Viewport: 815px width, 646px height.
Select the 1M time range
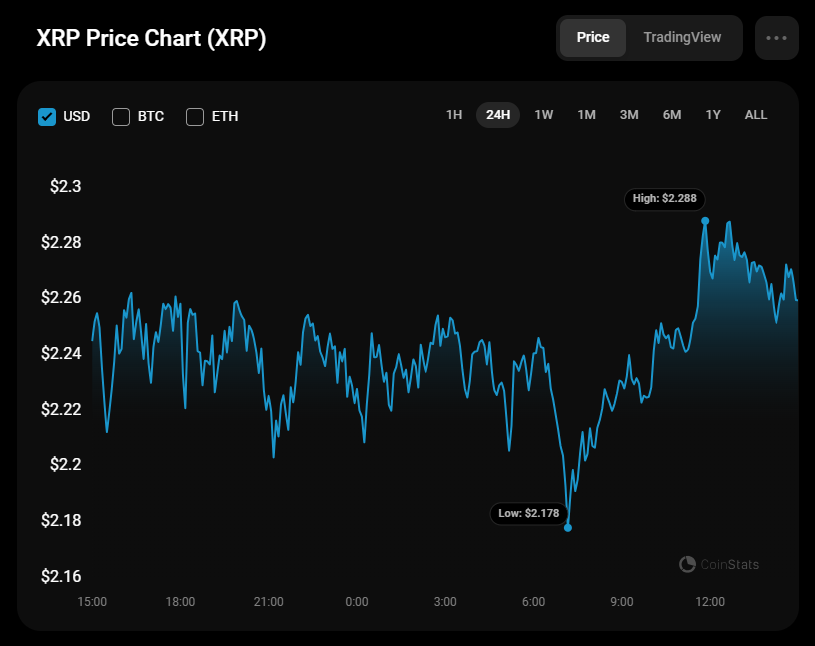coord(586,115)
